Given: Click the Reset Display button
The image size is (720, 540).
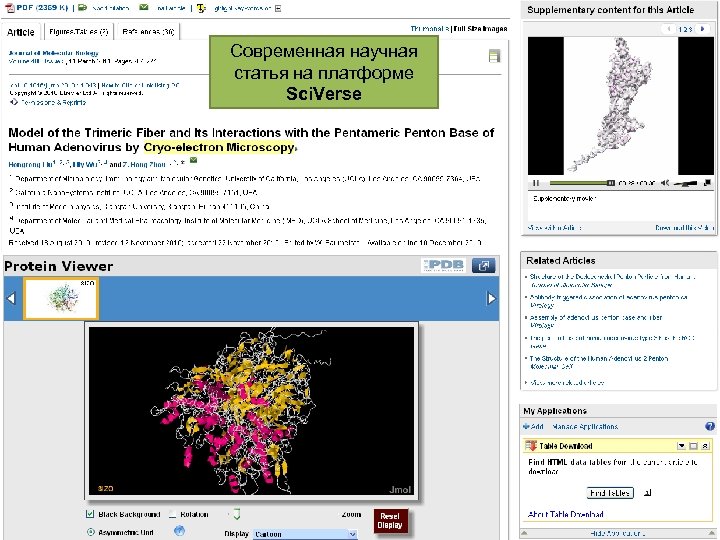Looking at the screenshot, I should [x=390, y=521].
